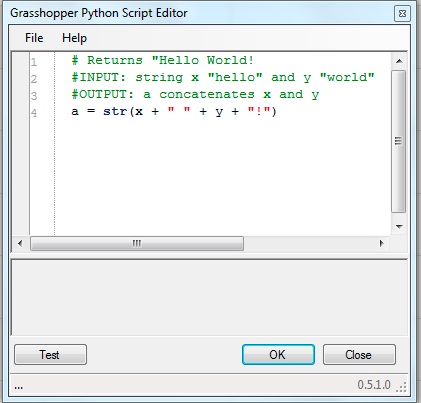421x403 pixels.
Task: Click the horizontal scrollbar left arrow
Action: click(x=20, y=243)
